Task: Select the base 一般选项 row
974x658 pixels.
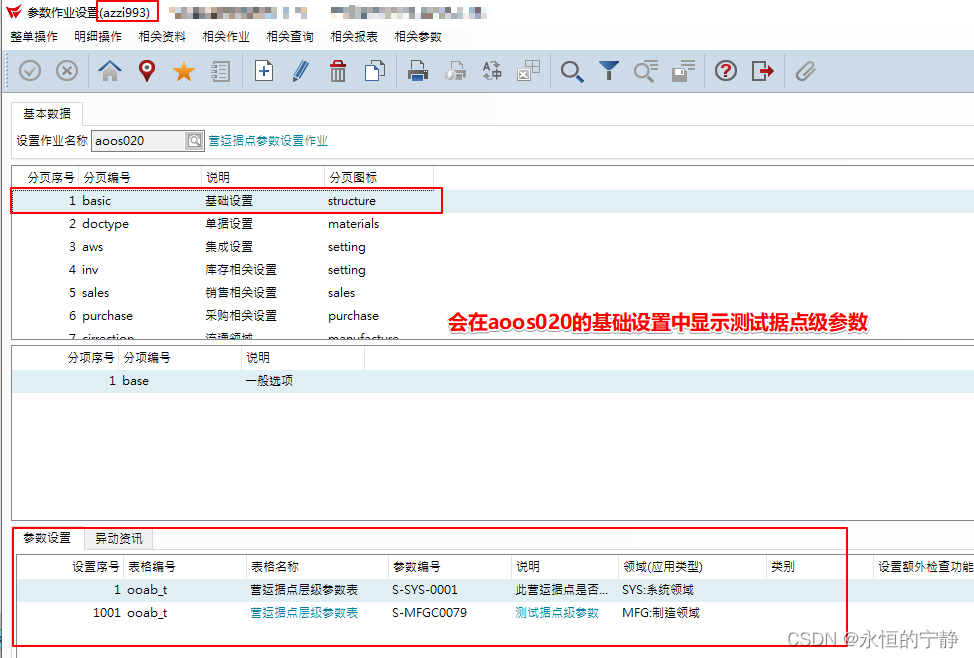Action: point(493,381)
